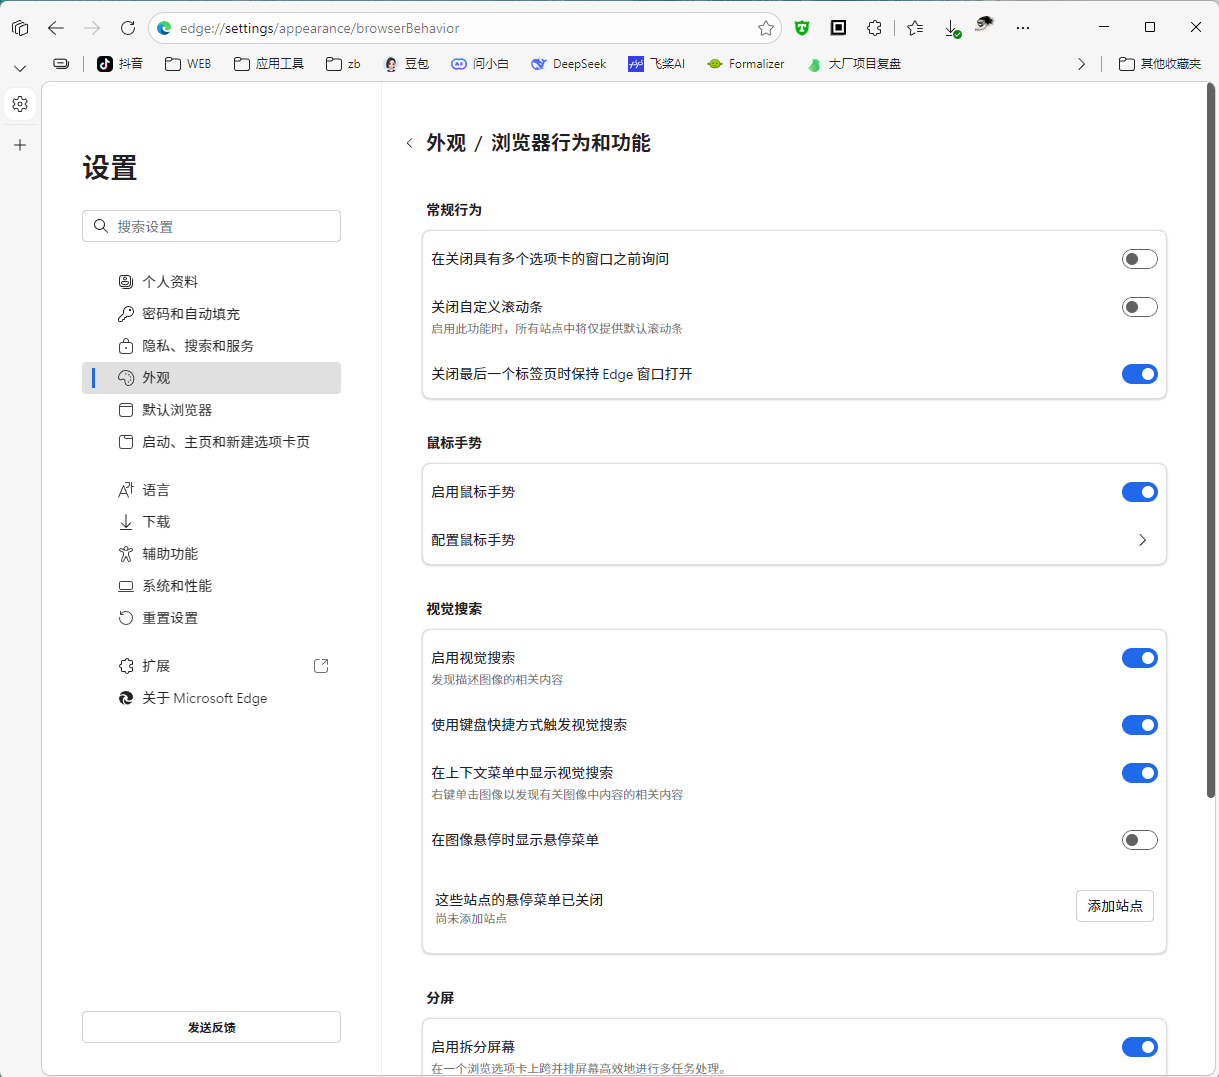Click the first bookmark bar icon left of 抖音
The image size is (1219, 1077).
coord(61,64)
